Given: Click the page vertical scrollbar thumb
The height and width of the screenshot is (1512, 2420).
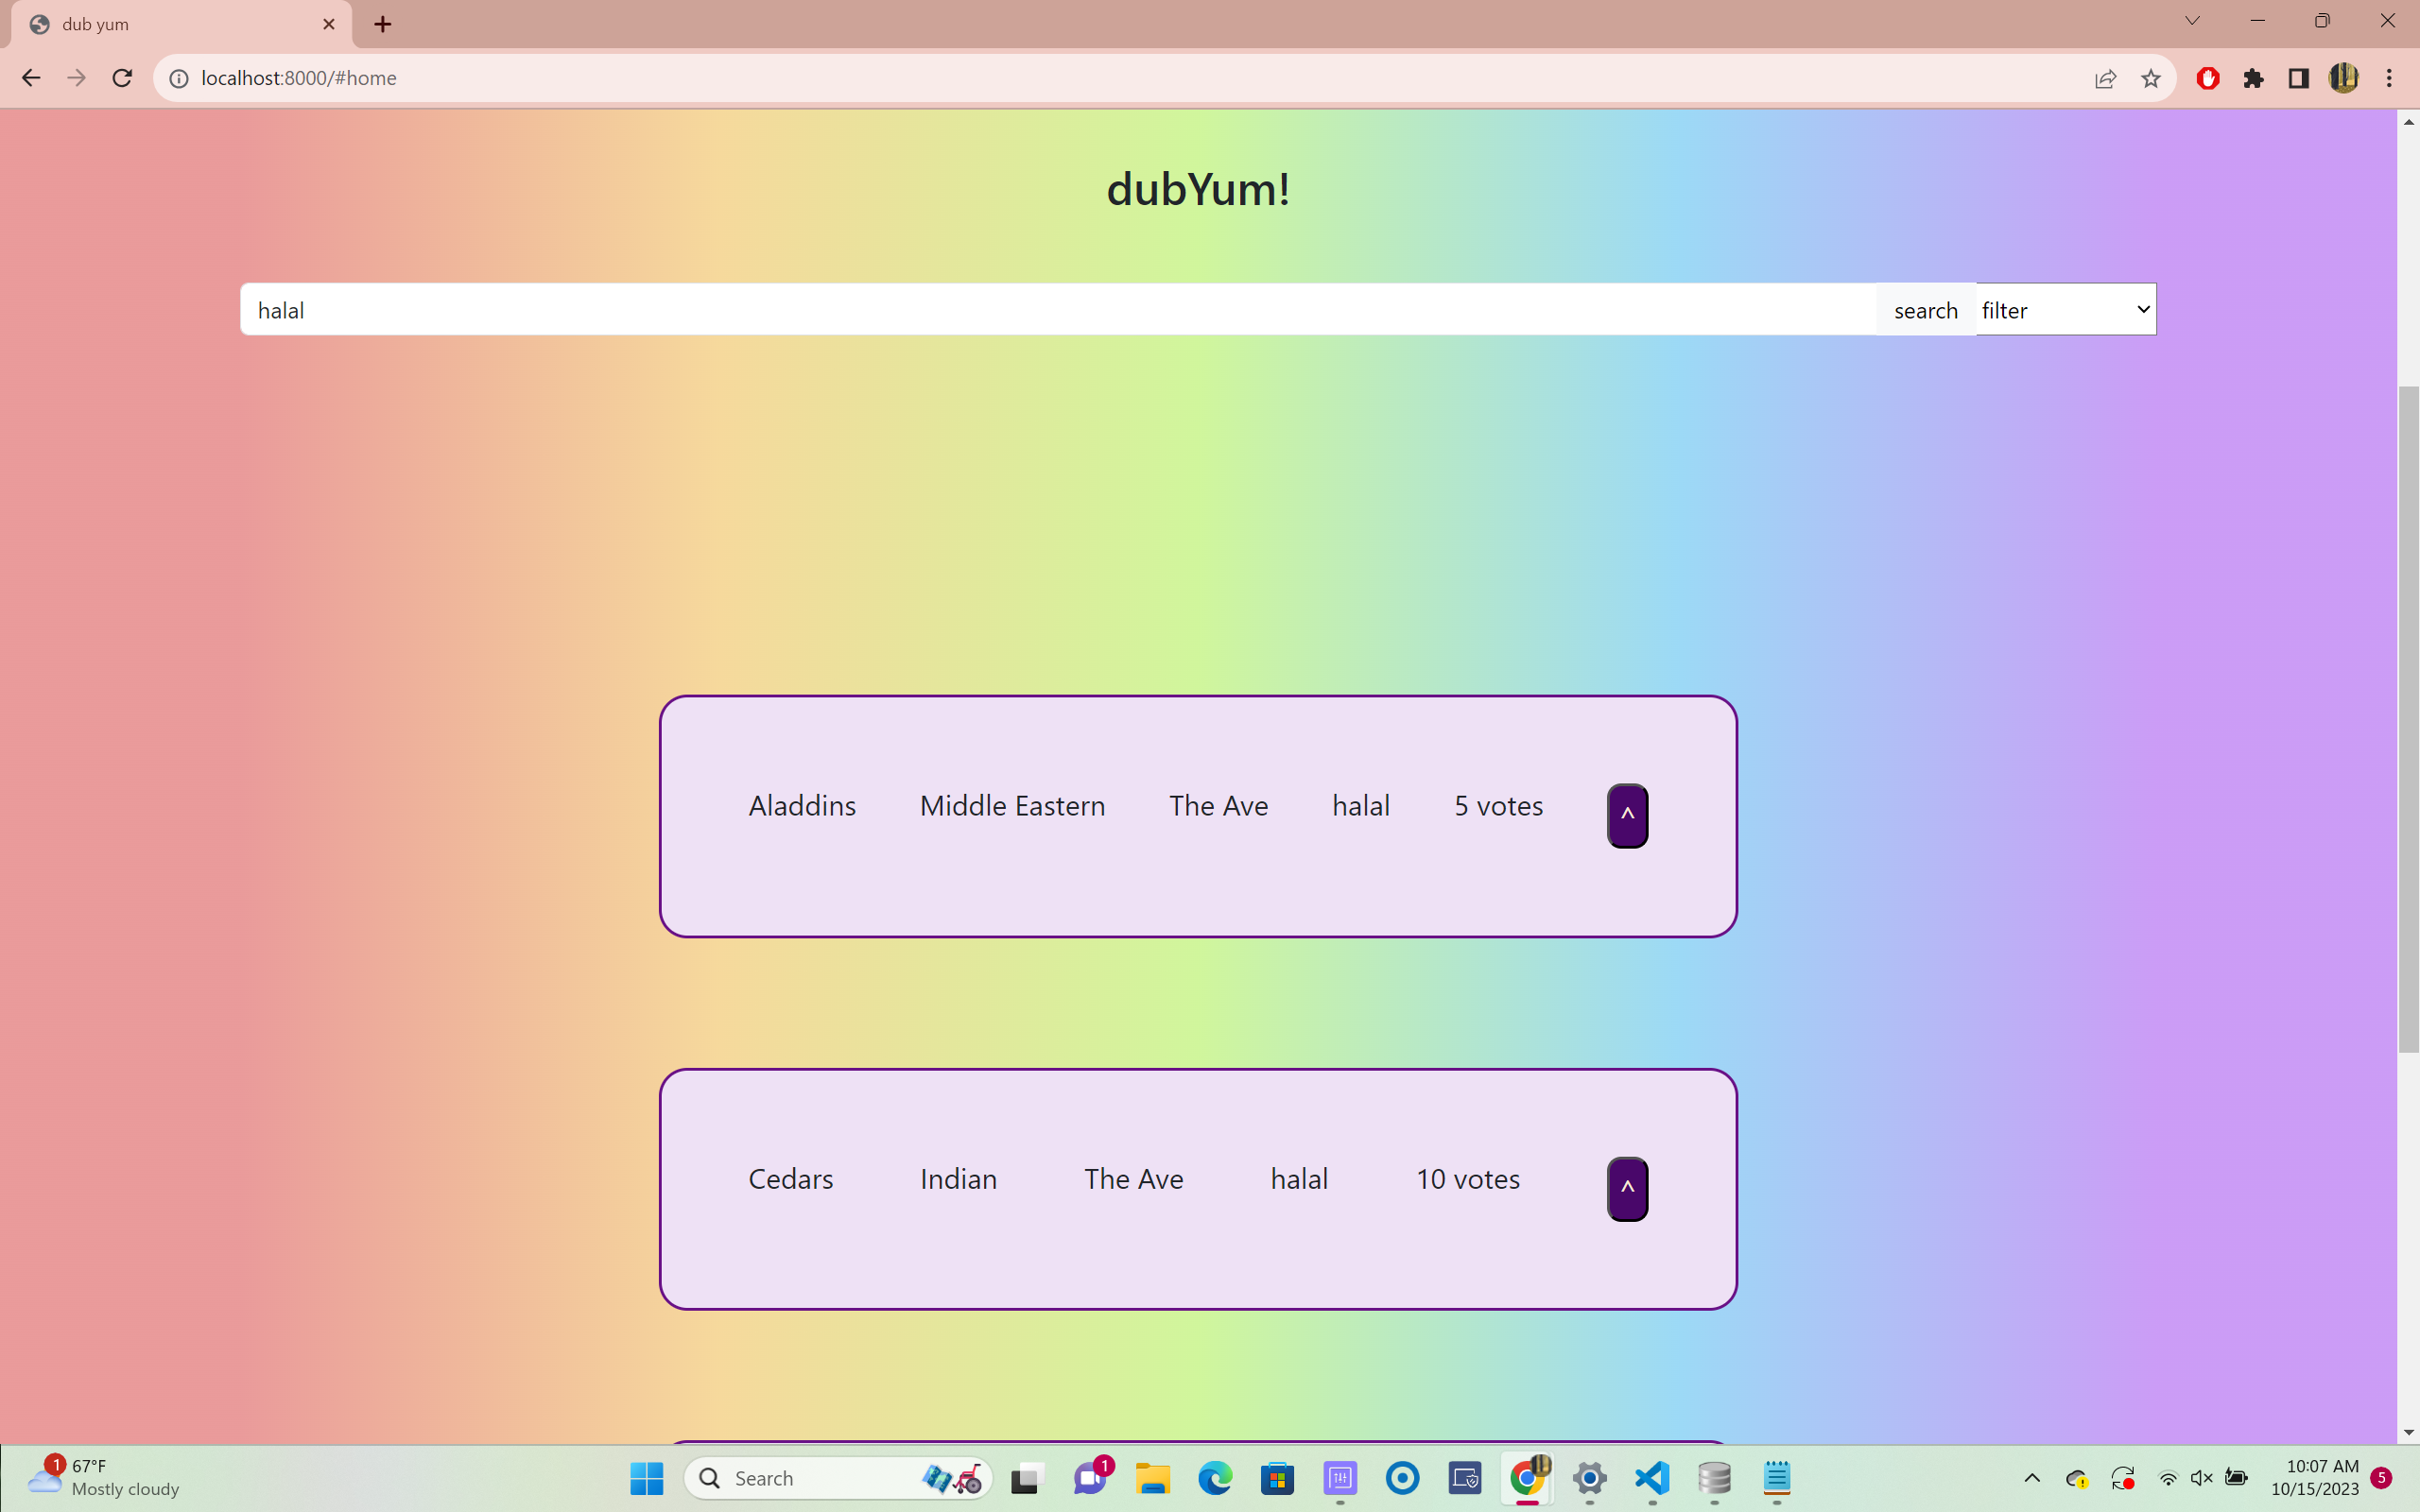Looking at the screenshot, I should coord(2408,718).
